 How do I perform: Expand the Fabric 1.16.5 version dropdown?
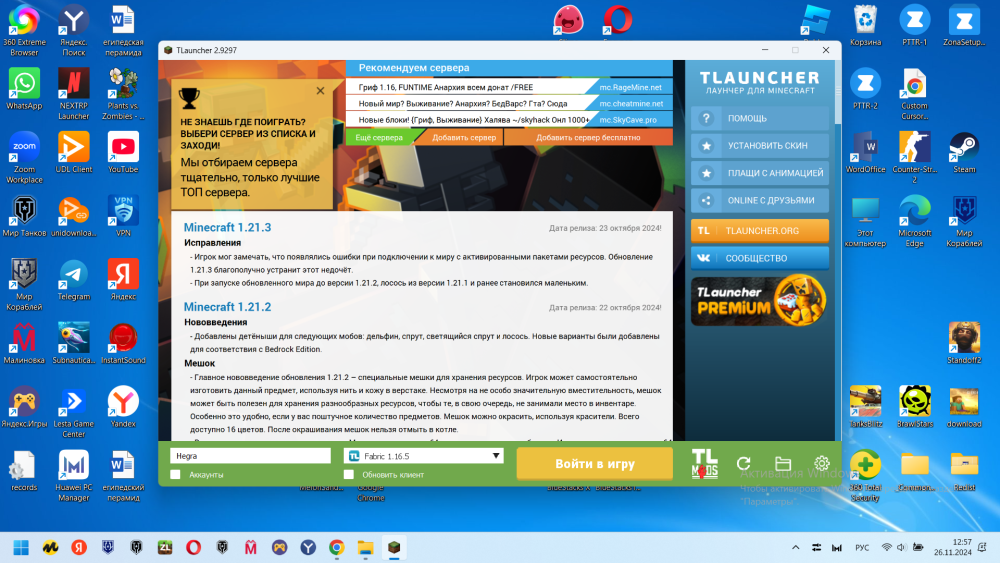tap(423, 456)
